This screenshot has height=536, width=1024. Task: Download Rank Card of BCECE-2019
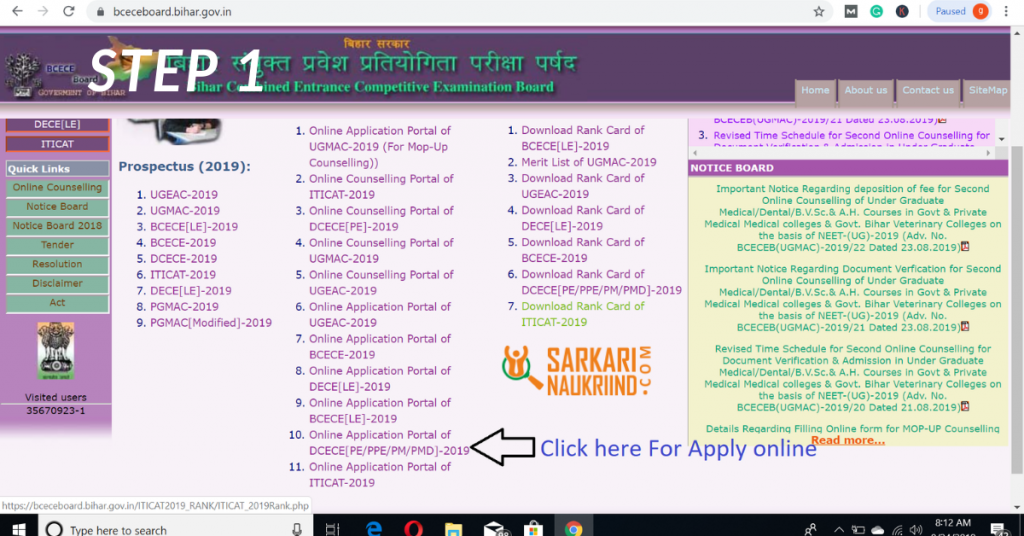pyautogui.click(x=583, y=249)
